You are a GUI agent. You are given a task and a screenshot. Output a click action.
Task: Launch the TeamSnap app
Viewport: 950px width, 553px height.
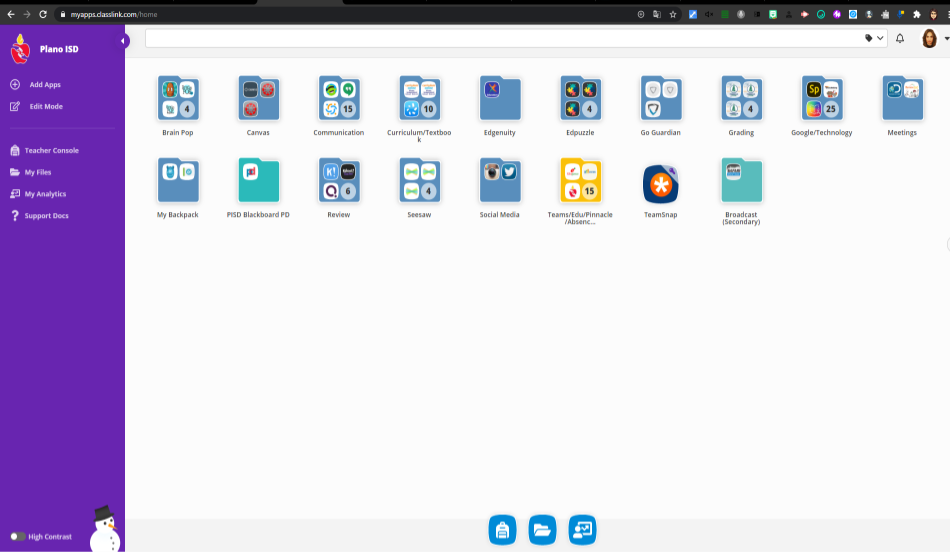coord(660,184)
